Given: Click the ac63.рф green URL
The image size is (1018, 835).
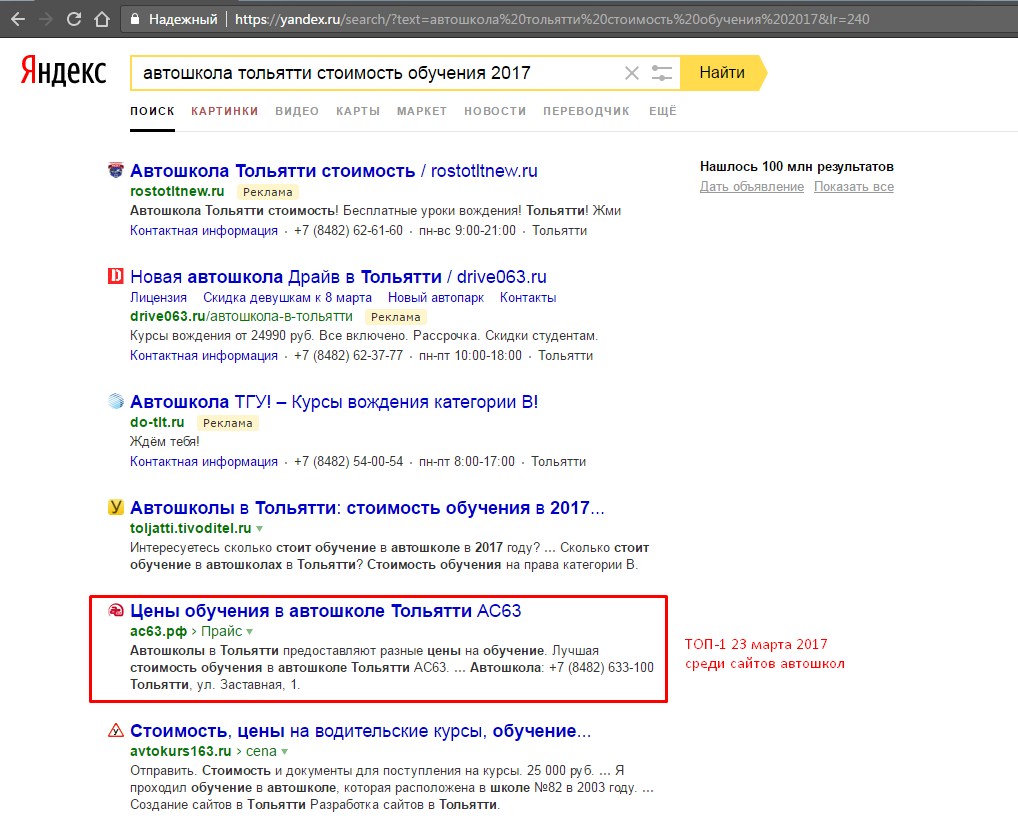Looking at the screenshot, I should point(158,631).
